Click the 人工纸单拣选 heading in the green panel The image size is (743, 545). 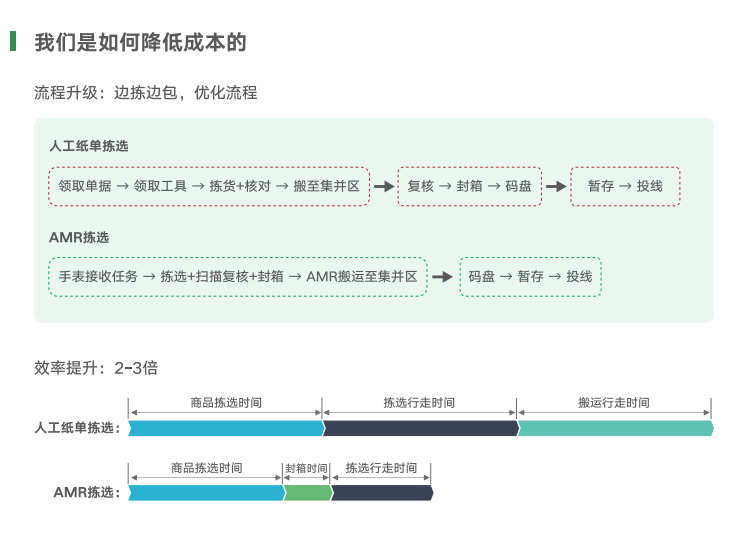[89, 146]
